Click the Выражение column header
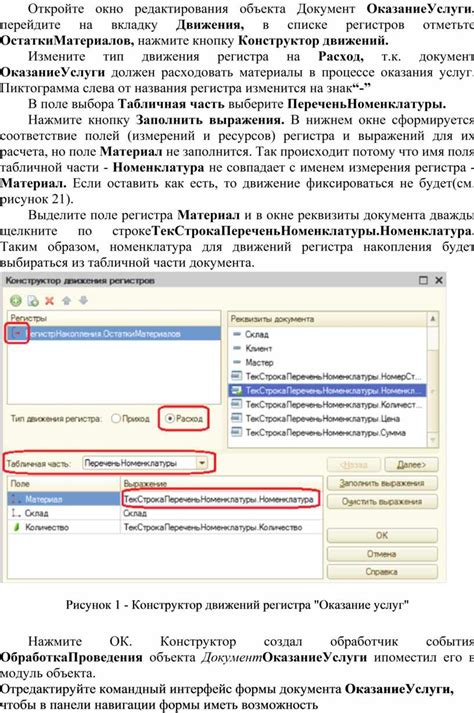 222,484
